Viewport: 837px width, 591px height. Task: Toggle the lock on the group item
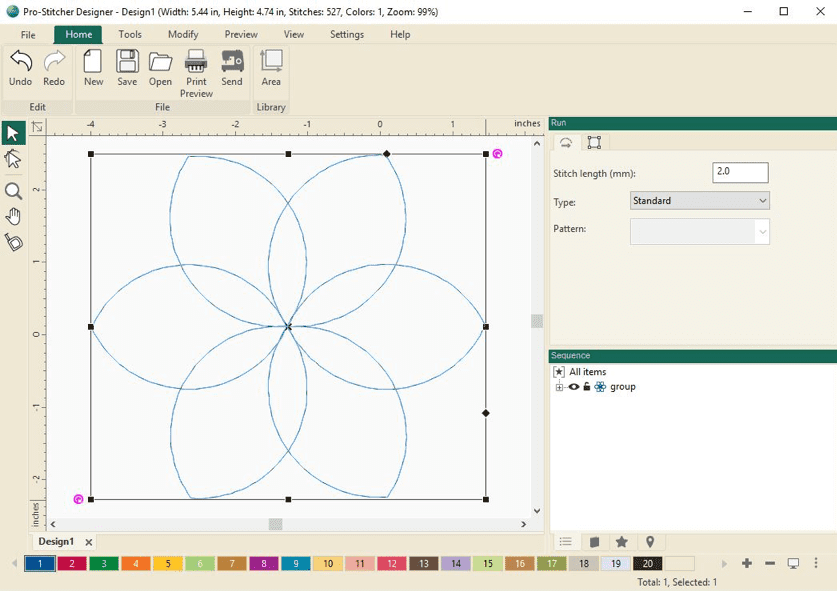pos(587,387)
